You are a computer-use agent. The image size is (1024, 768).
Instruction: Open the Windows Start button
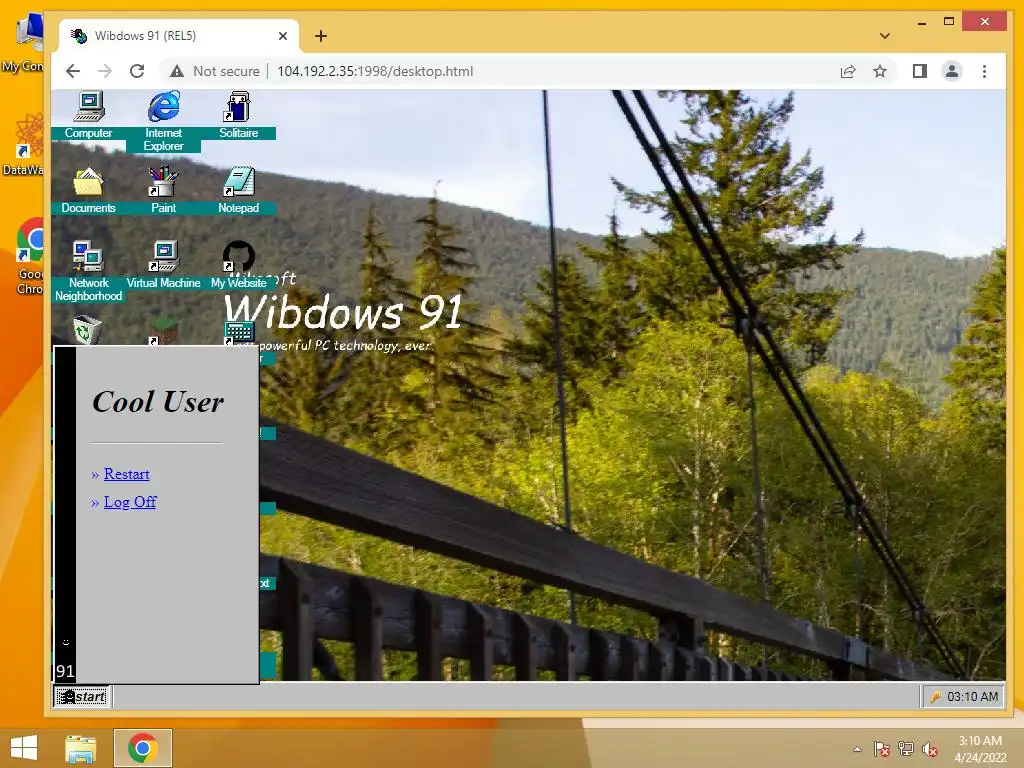click(24, 748)
